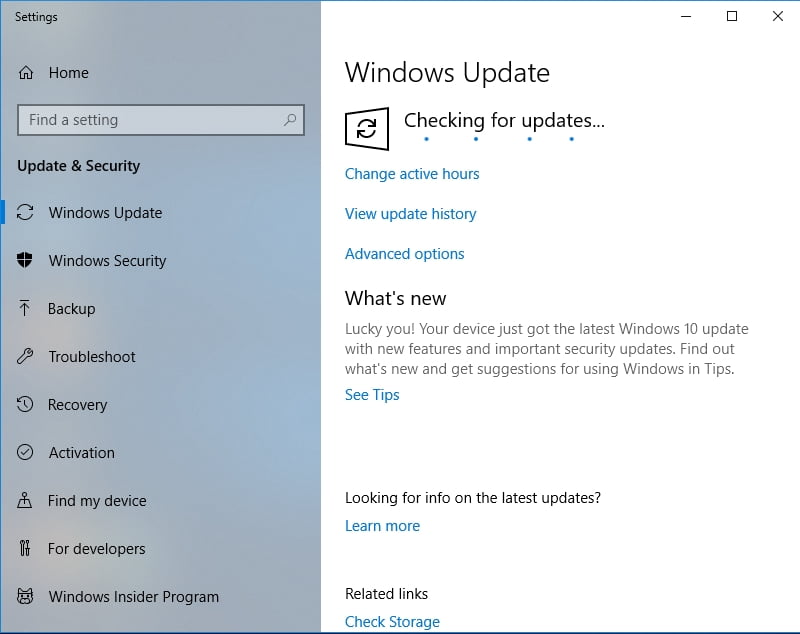Click the Troubleshoot wrench icon
Viewport: 800px width, 634px height.
point(25,356)
